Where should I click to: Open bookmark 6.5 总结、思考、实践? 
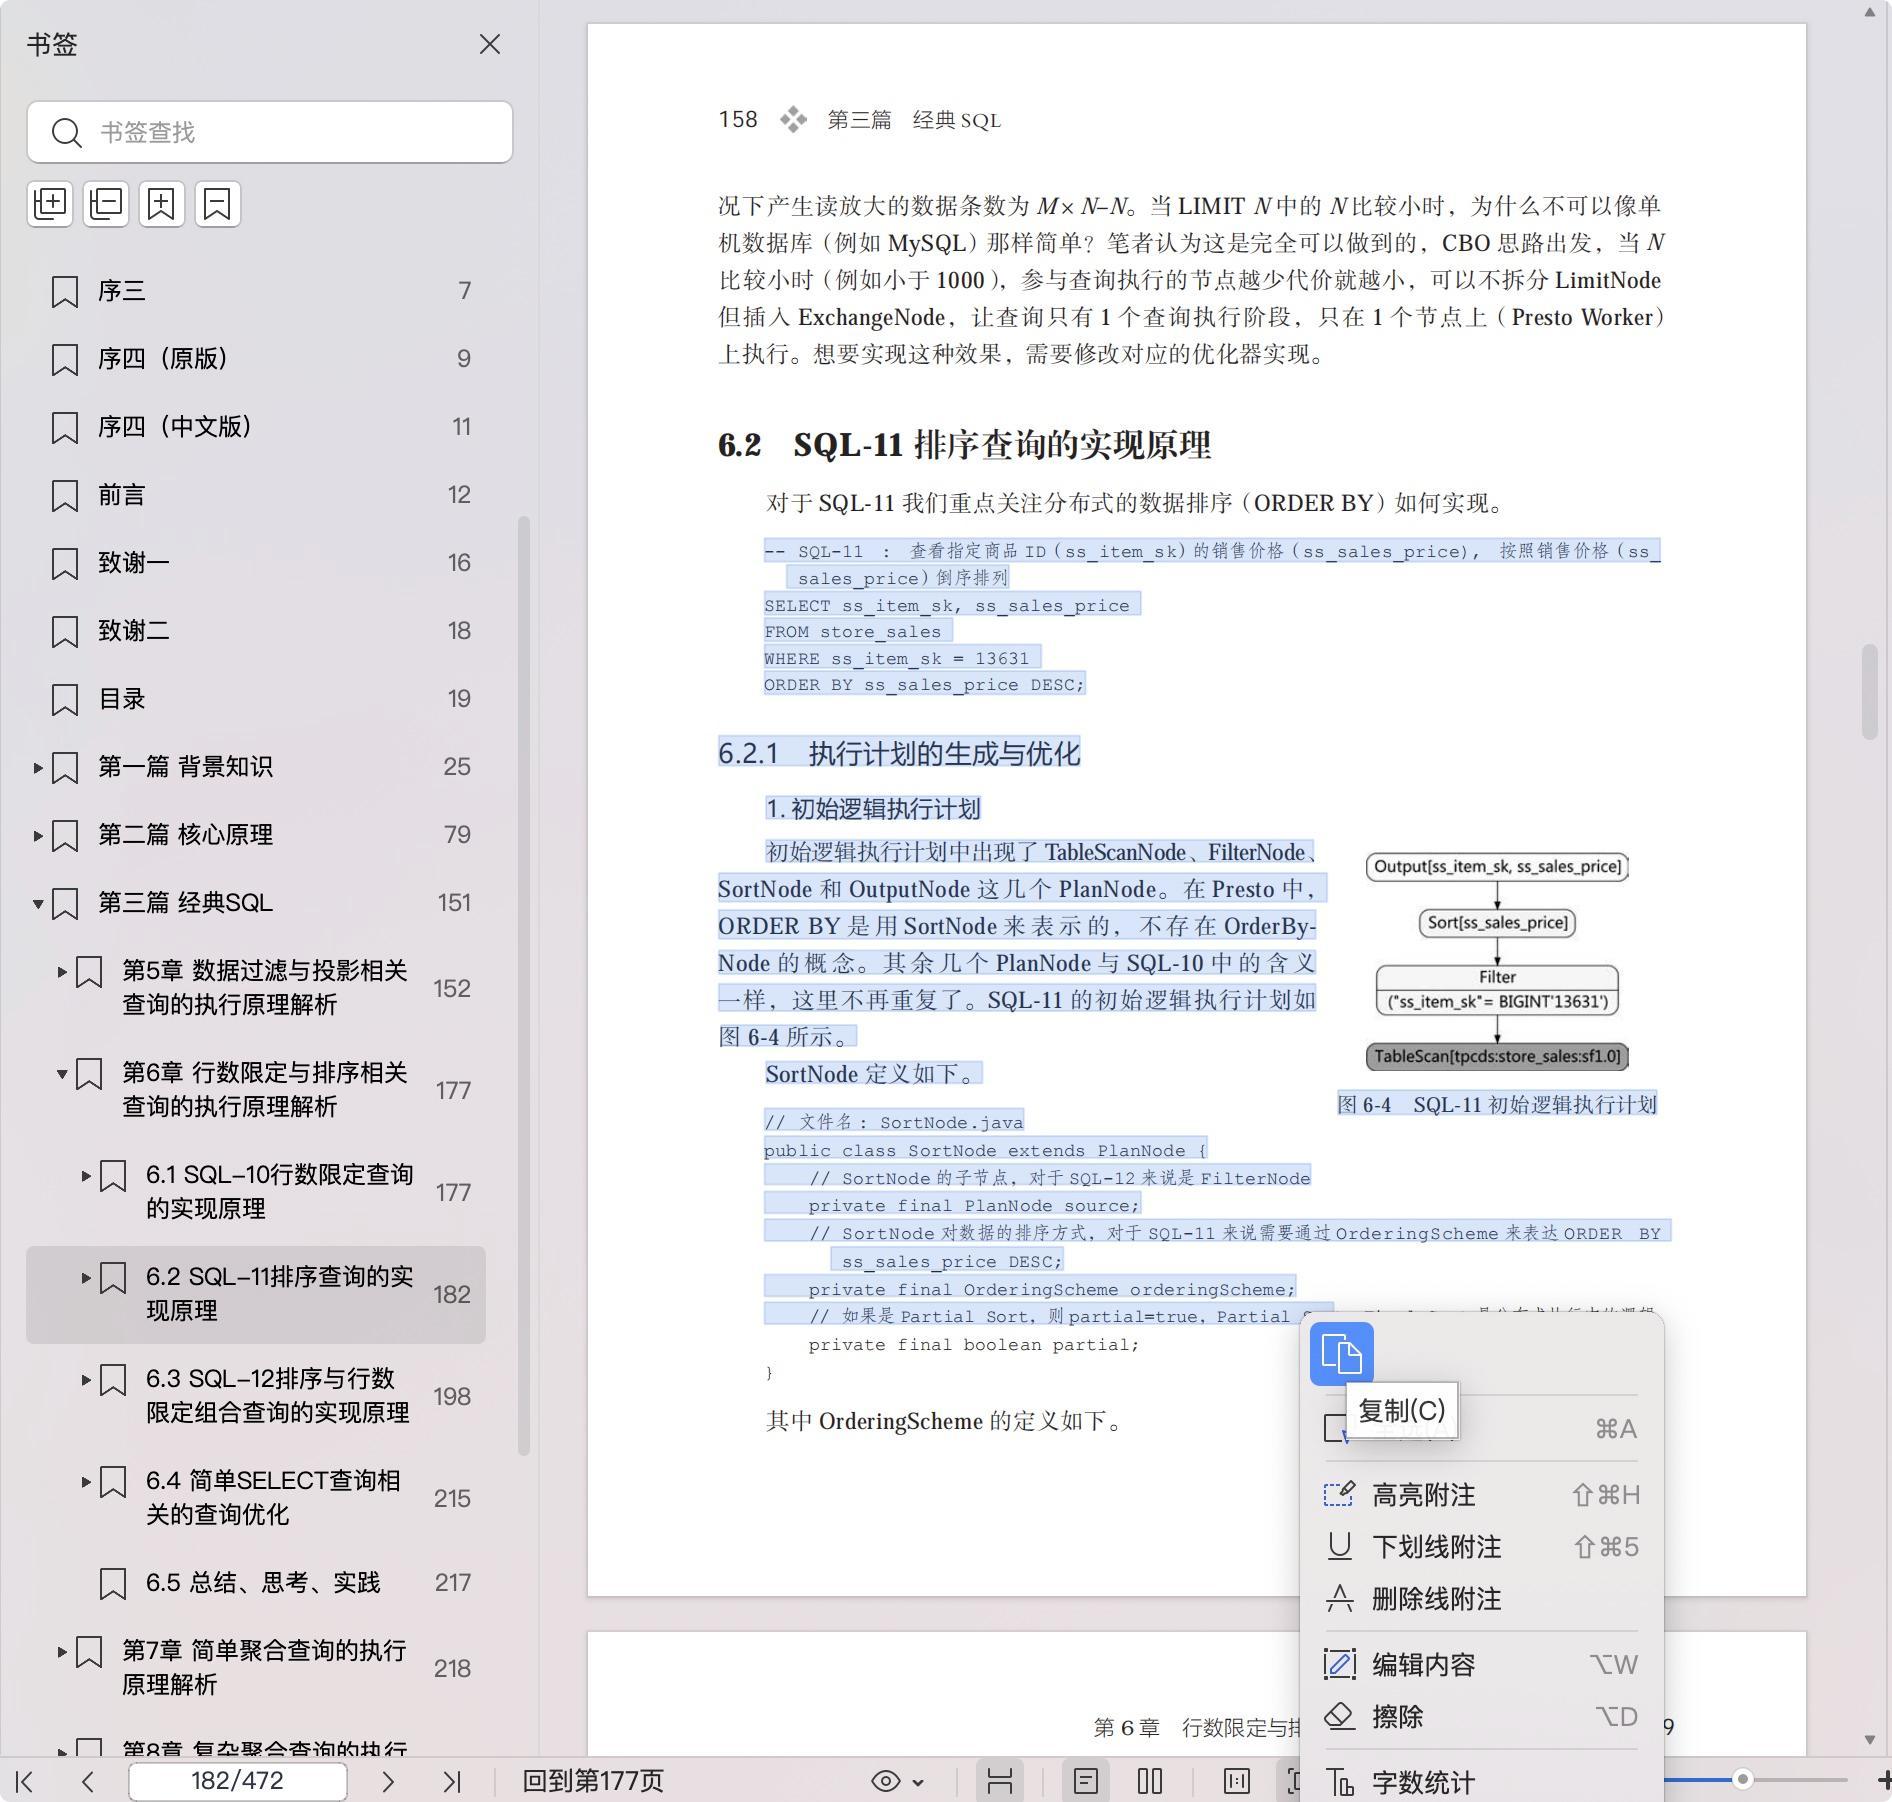click(x=263, y=1583)
